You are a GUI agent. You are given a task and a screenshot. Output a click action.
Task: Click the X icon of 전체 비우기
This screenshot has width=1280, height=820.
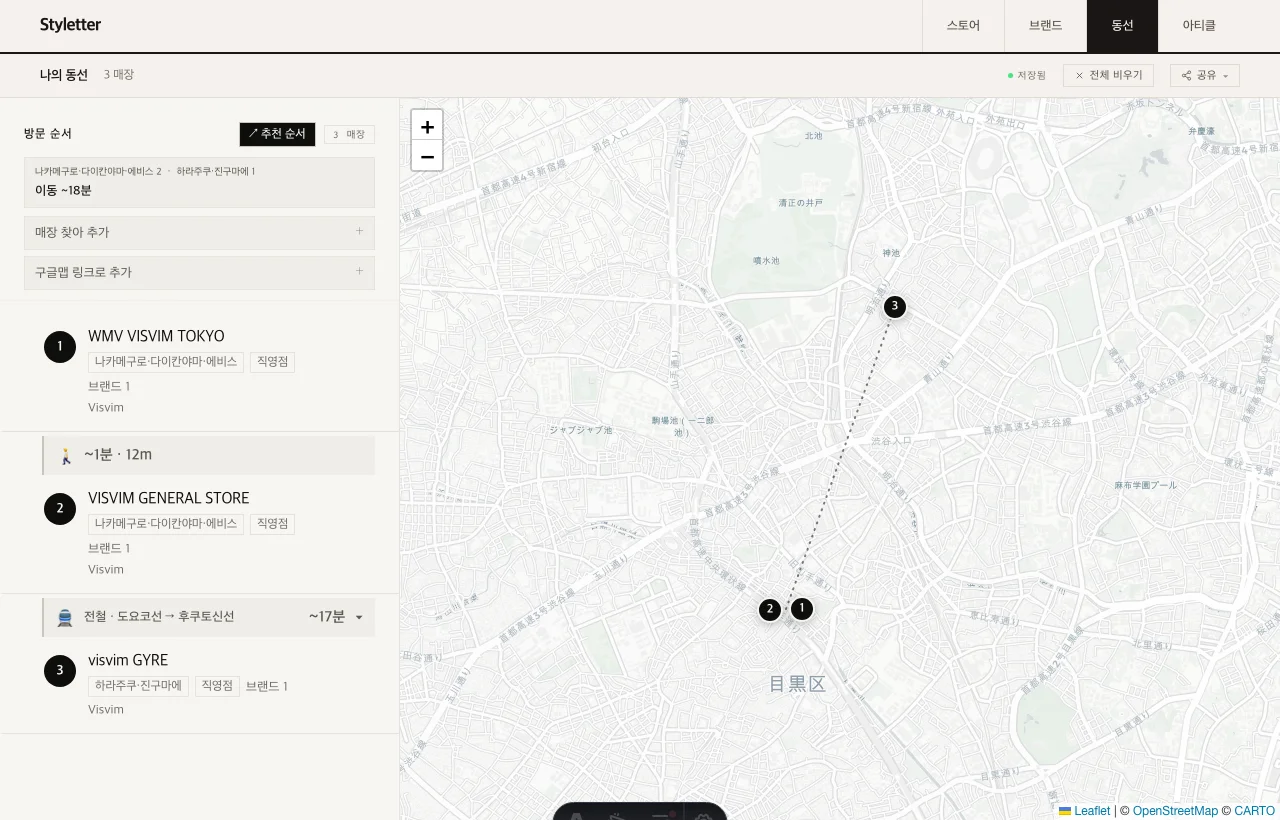pyautogui.click(x=1079, y=76)
